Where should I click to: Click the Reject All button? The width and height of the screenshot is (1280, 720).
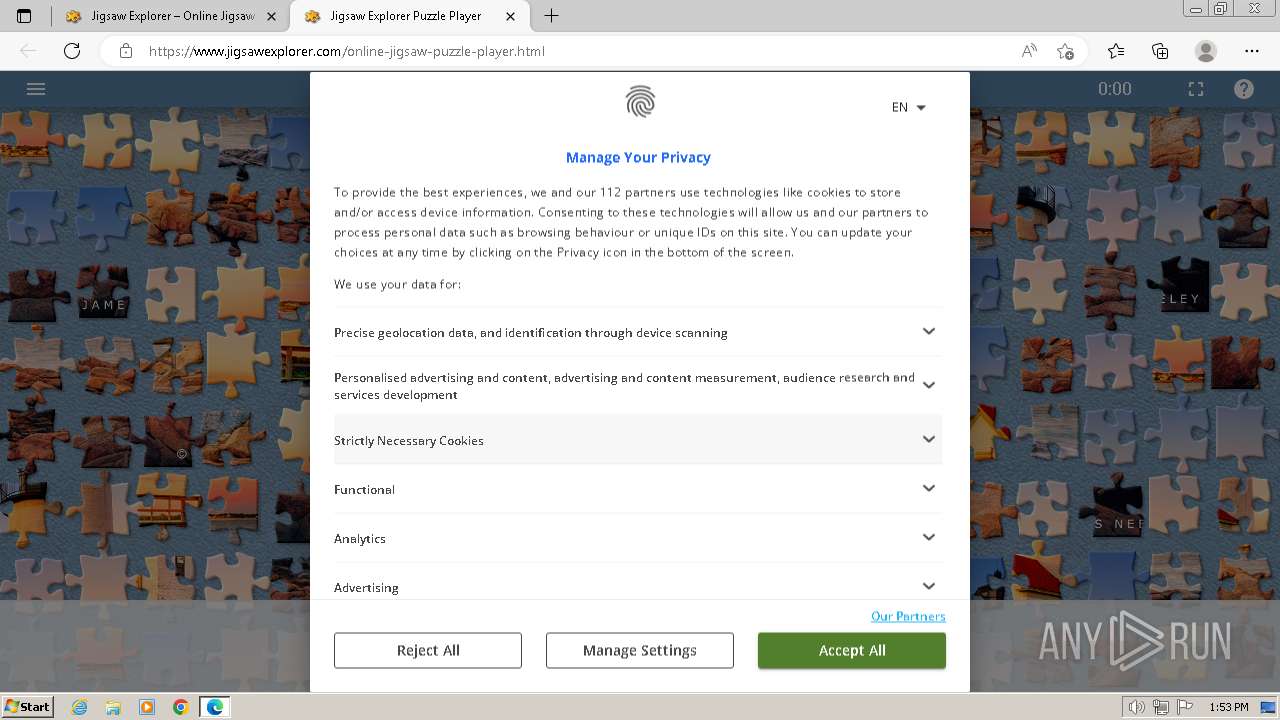428,650
